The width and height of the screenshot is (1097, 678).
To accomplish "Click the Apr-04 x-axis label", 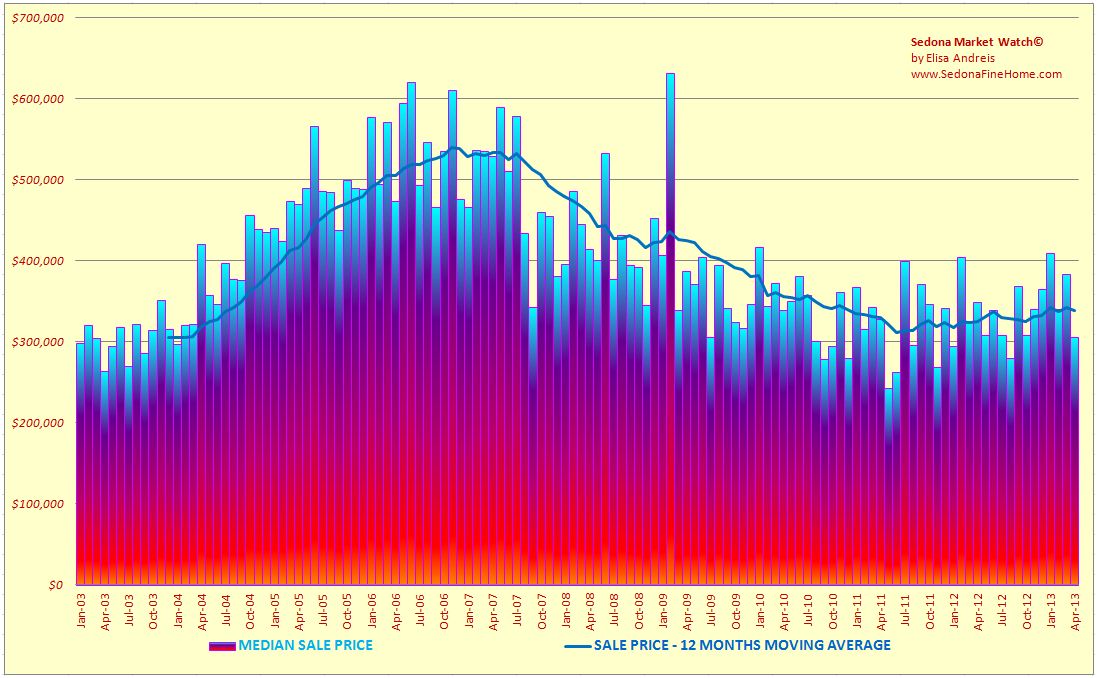I will [x=202, y=612].
